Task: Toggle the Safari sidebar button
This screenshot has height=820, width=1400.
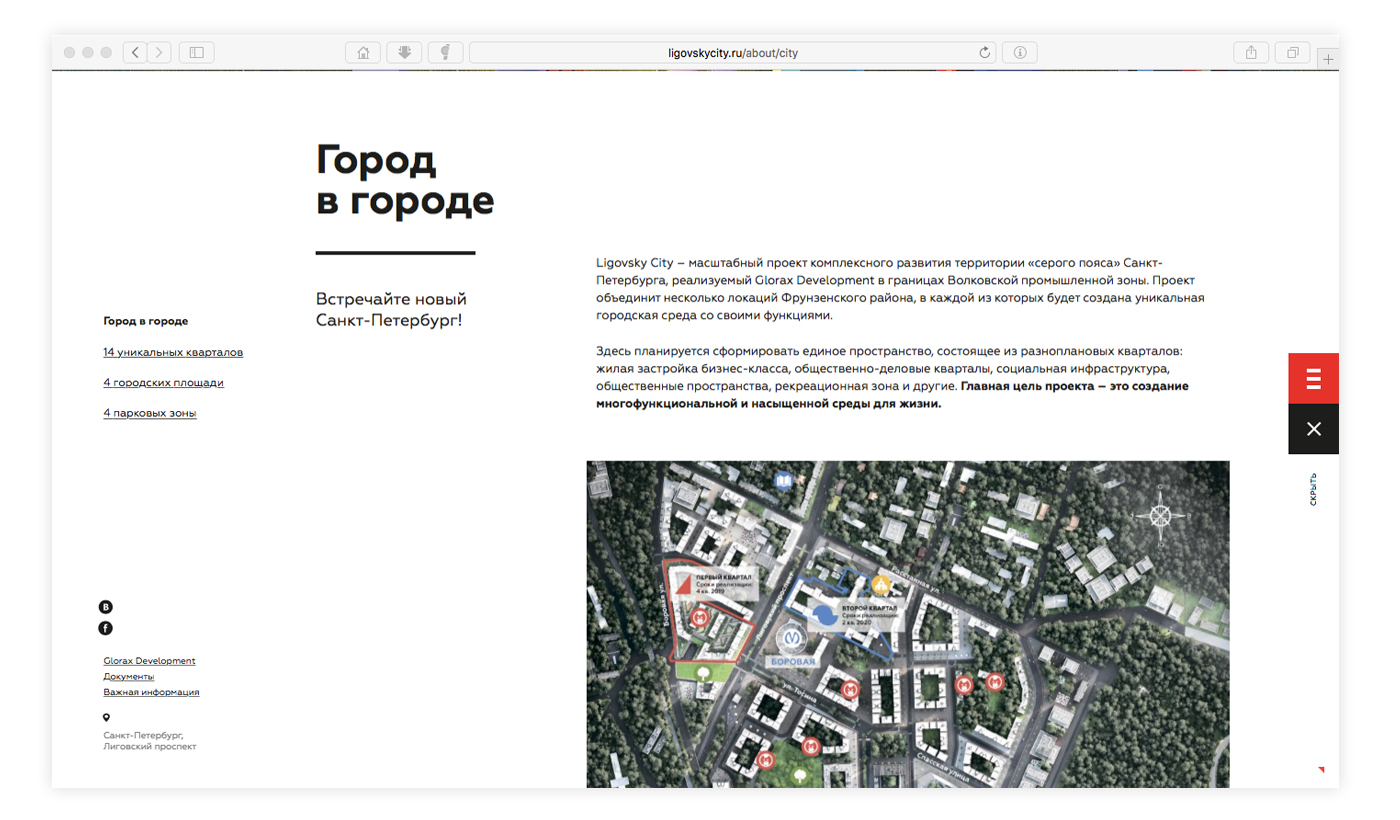Action: click(197, 52)
